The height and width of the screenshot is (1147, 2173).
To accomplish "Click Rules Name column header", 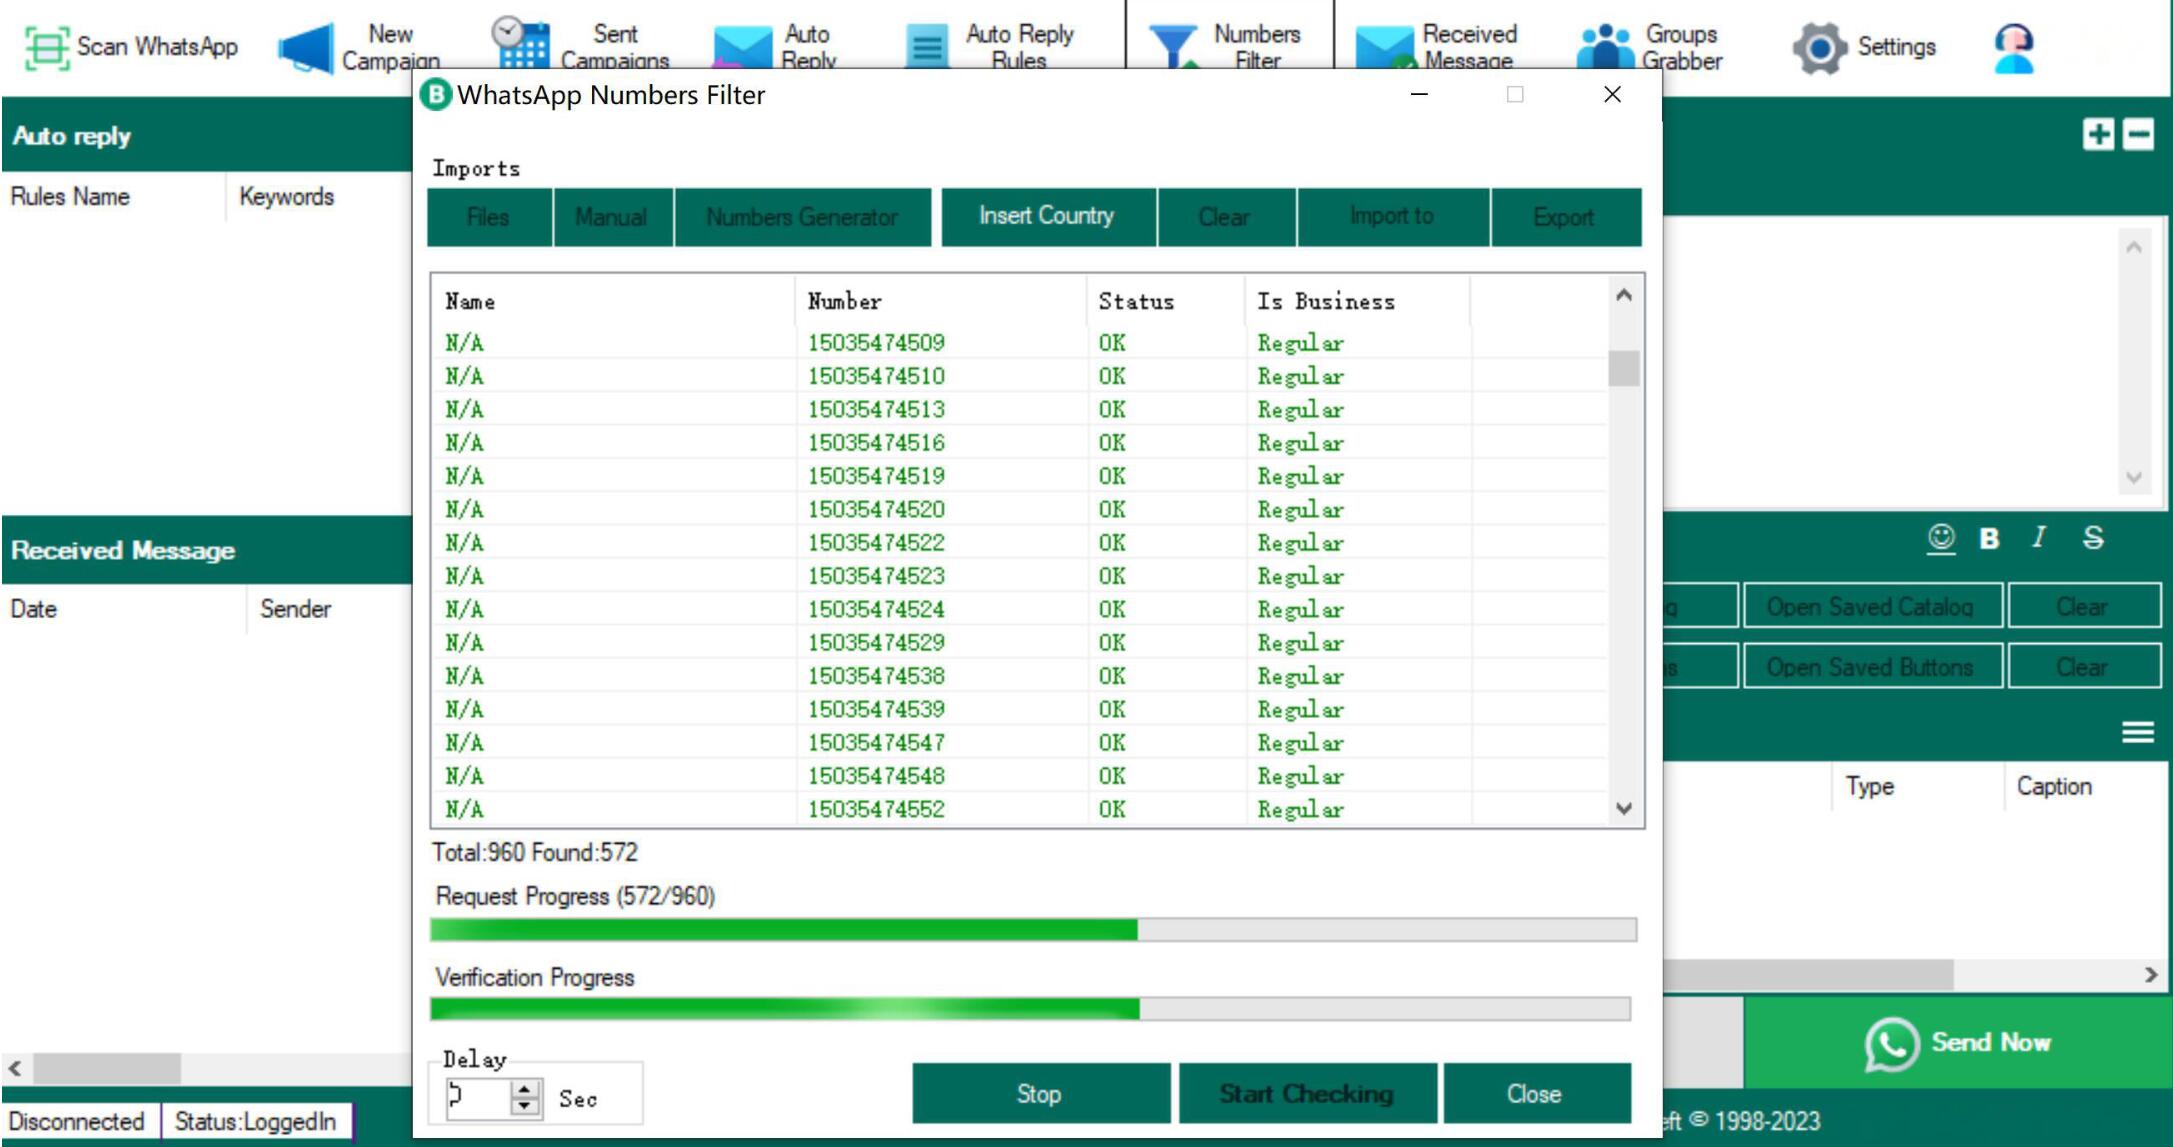I will pyautogui.click(x=114, y=197).
